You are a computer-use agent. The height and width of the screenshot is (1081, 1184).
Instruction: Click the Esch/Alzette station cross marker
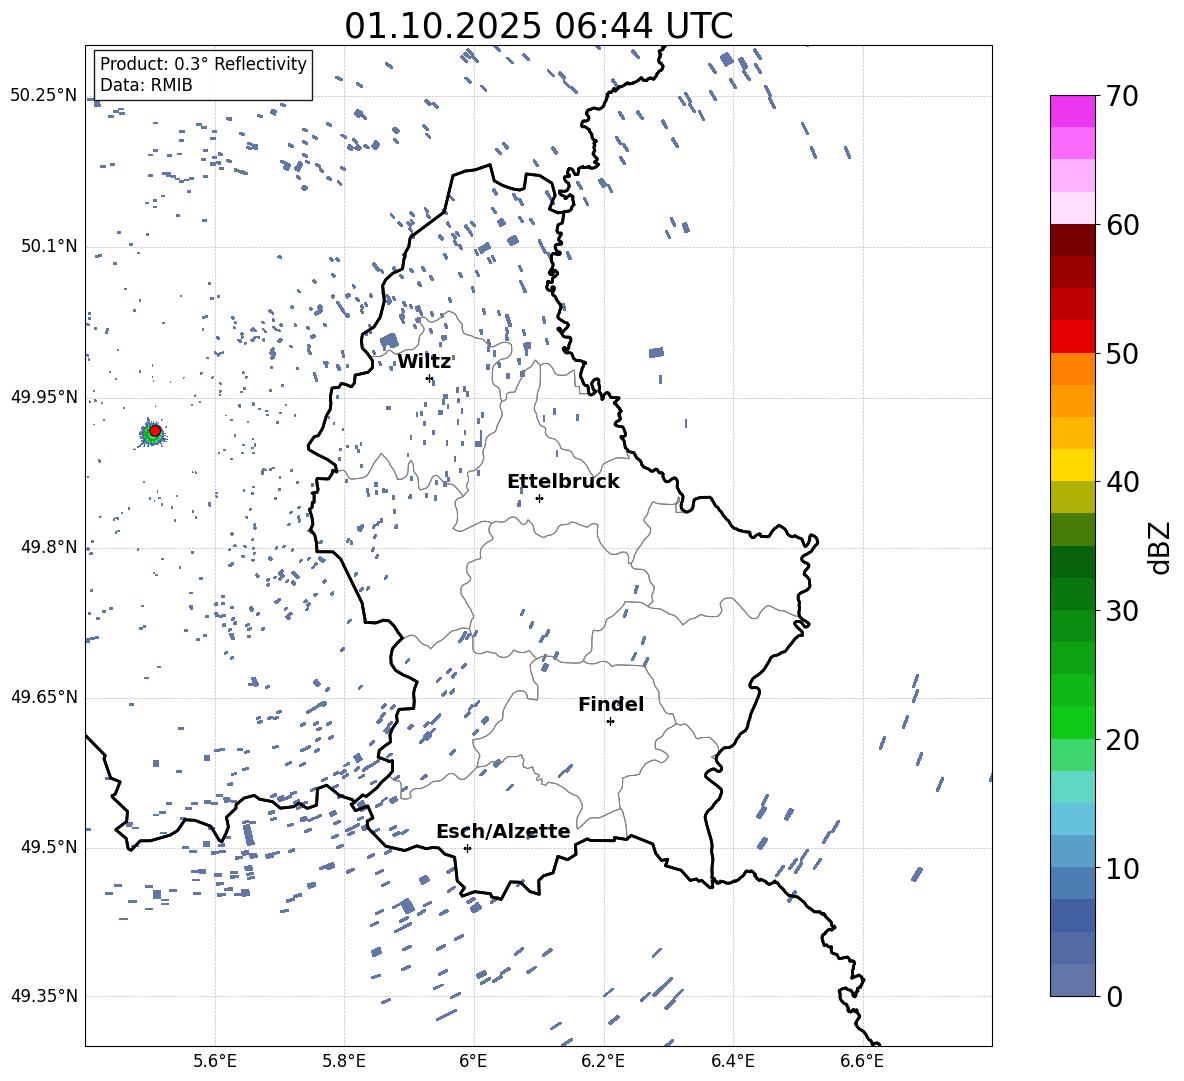(467, 848)
